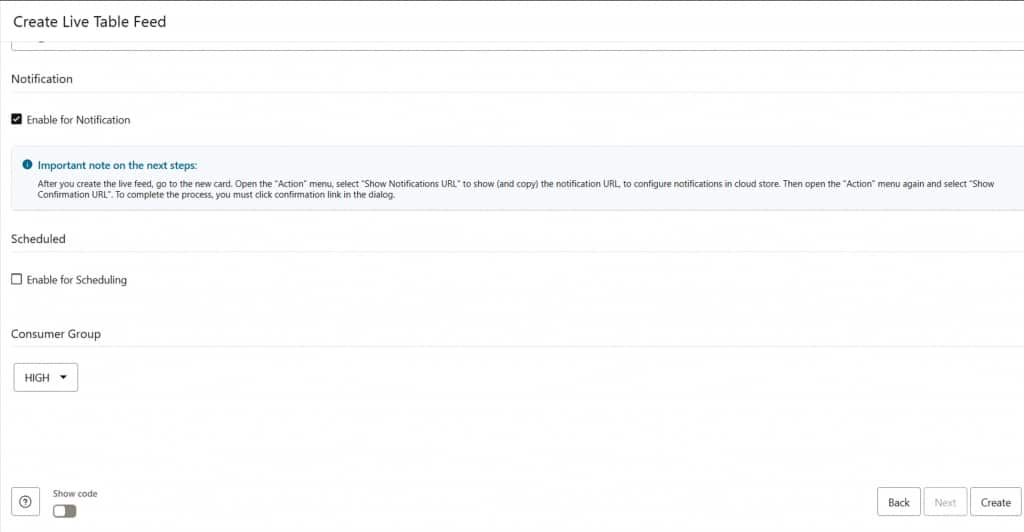Image resolution: width=1024 pixels, height=532 pixels.
Task: Click the Consumer Group section label
Action: pyautogui.click(x=56, y=333)
